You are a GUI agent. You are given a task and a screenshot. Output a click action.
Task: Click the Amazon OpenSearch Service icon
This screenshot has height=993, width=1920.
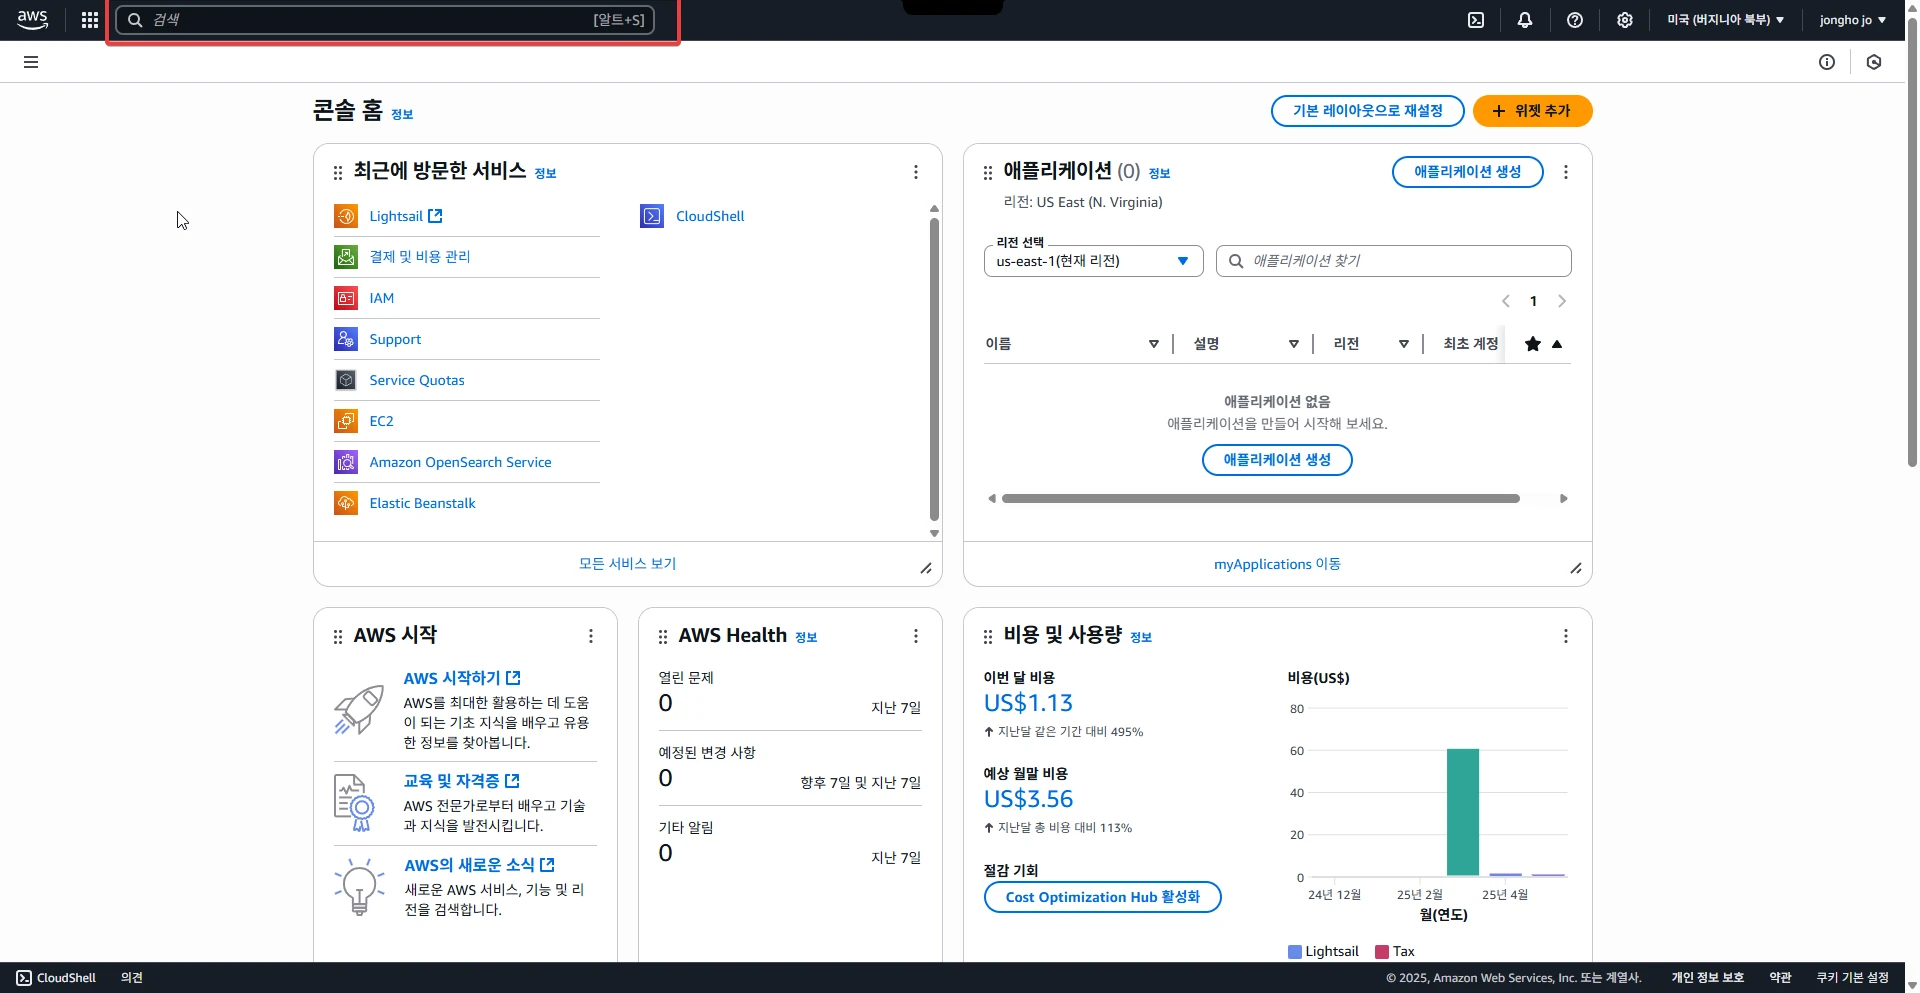tap(346, 462)
